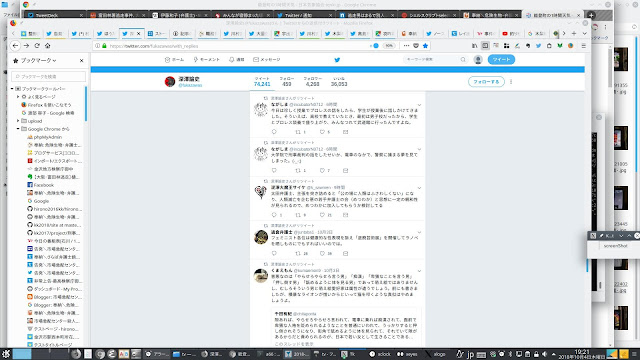Open the ツイート count 74,241 link
The width and height of the screenshot is (640, 360).
262,82
